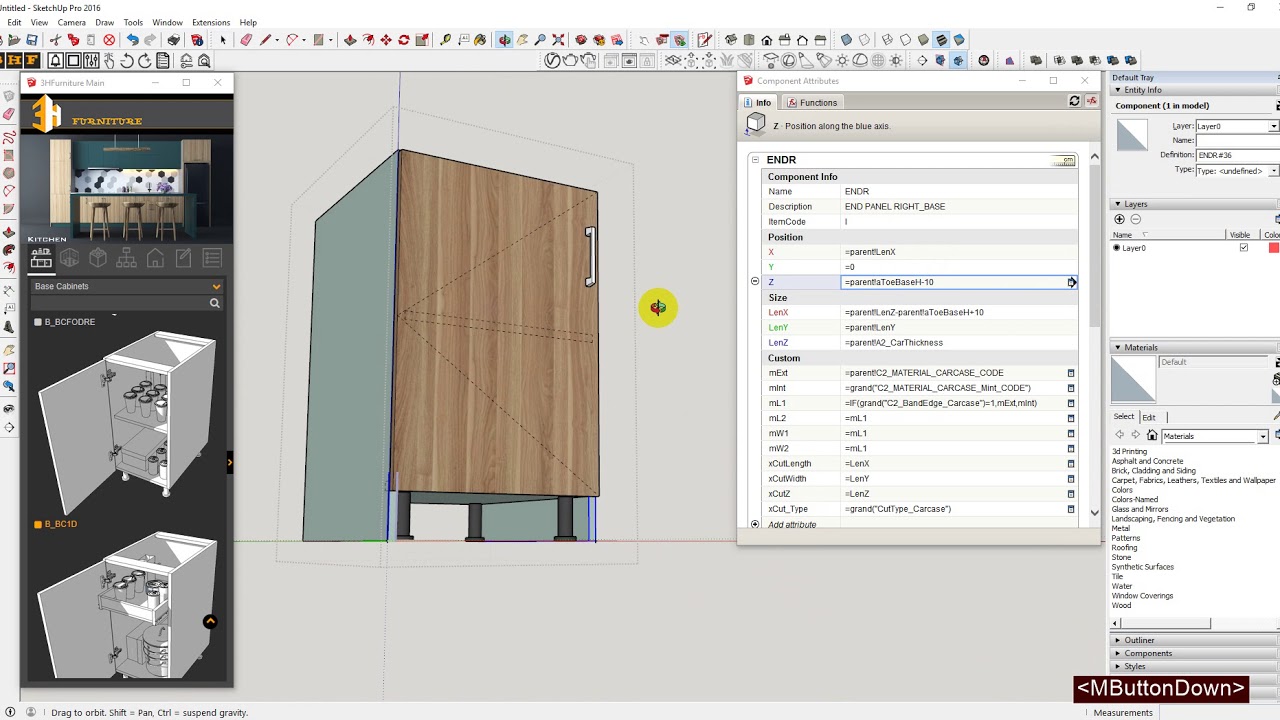1280x720 pixels.
Task: Undo the last action via toolbar
Action: click(132, 40)
